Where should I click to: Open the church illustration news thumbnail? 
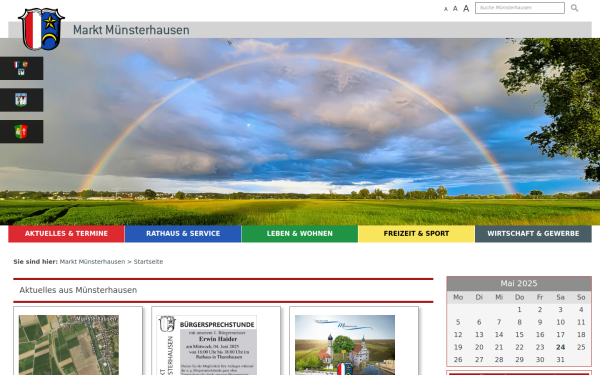[x=345, y=345]
